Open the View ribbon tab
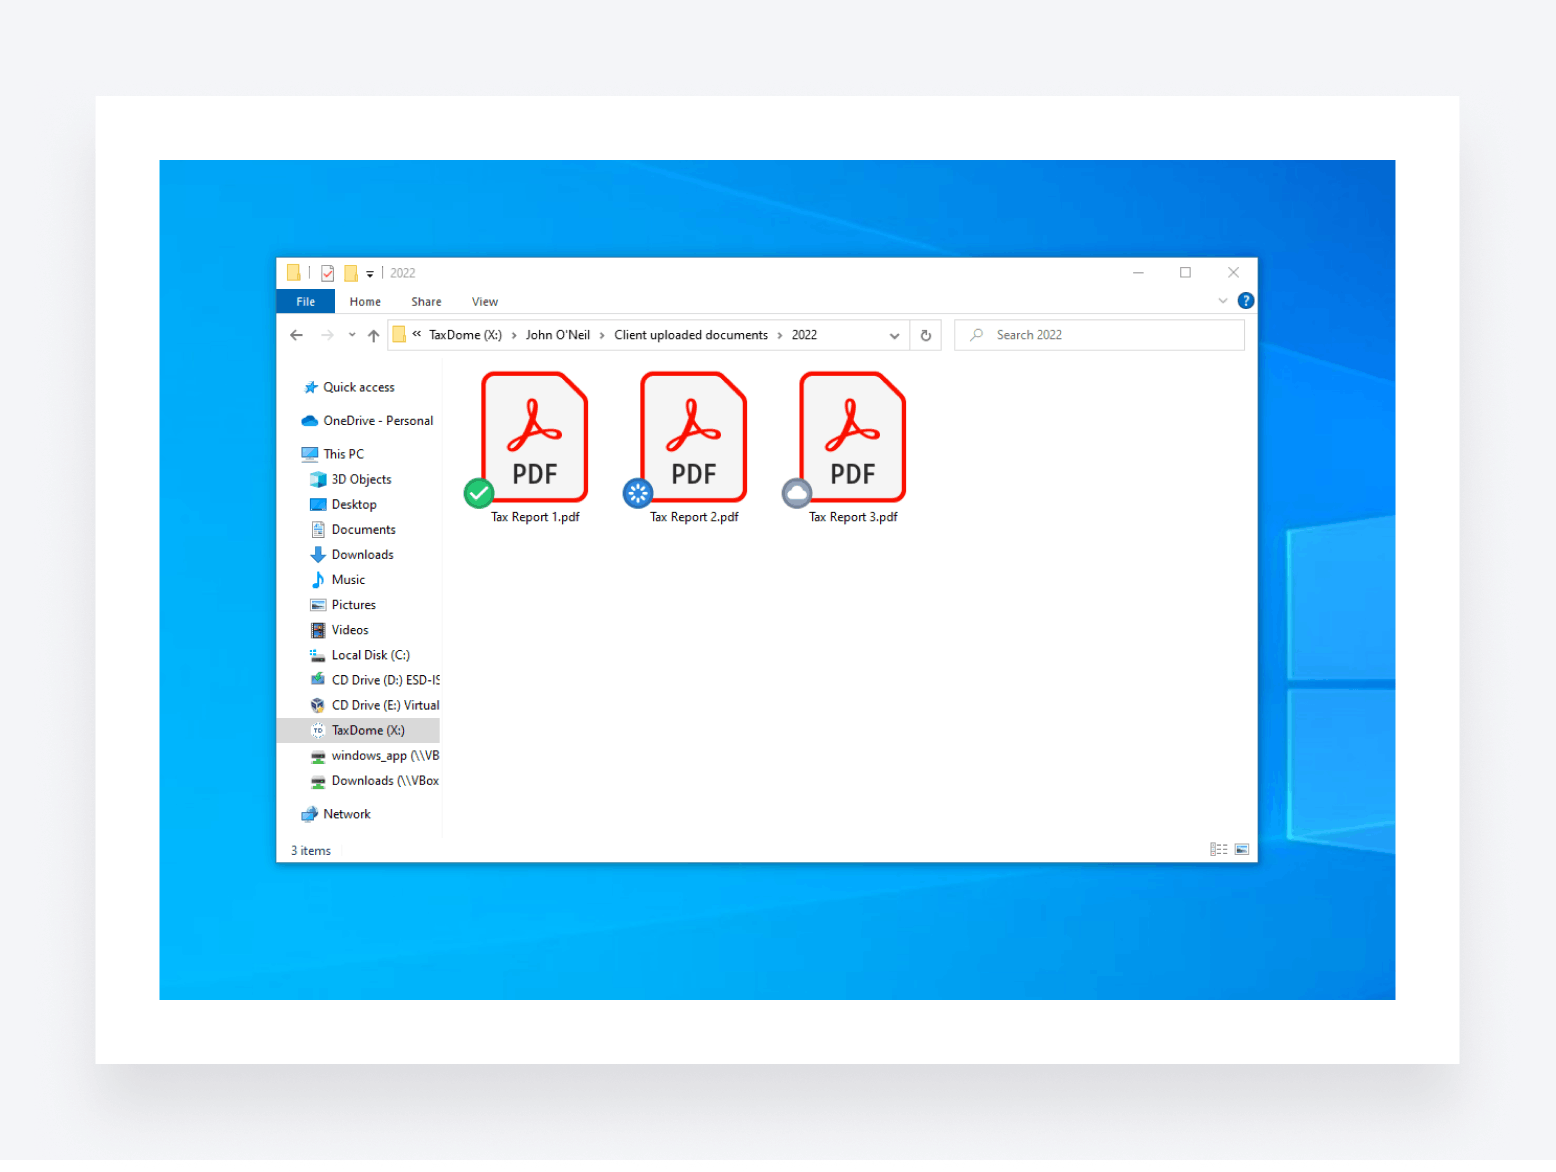The width and height of the screenshot is (1556, 1172). pos(484,302)
